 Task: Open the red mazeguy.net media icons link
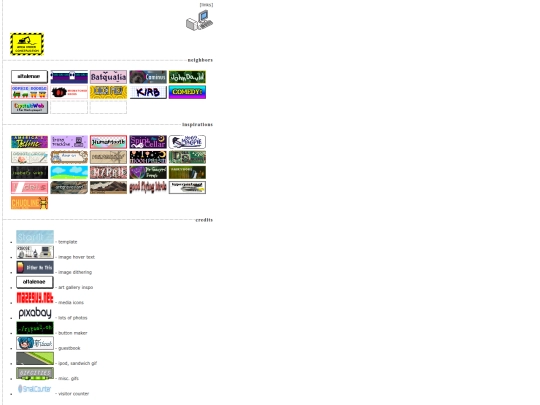point(35,298)
